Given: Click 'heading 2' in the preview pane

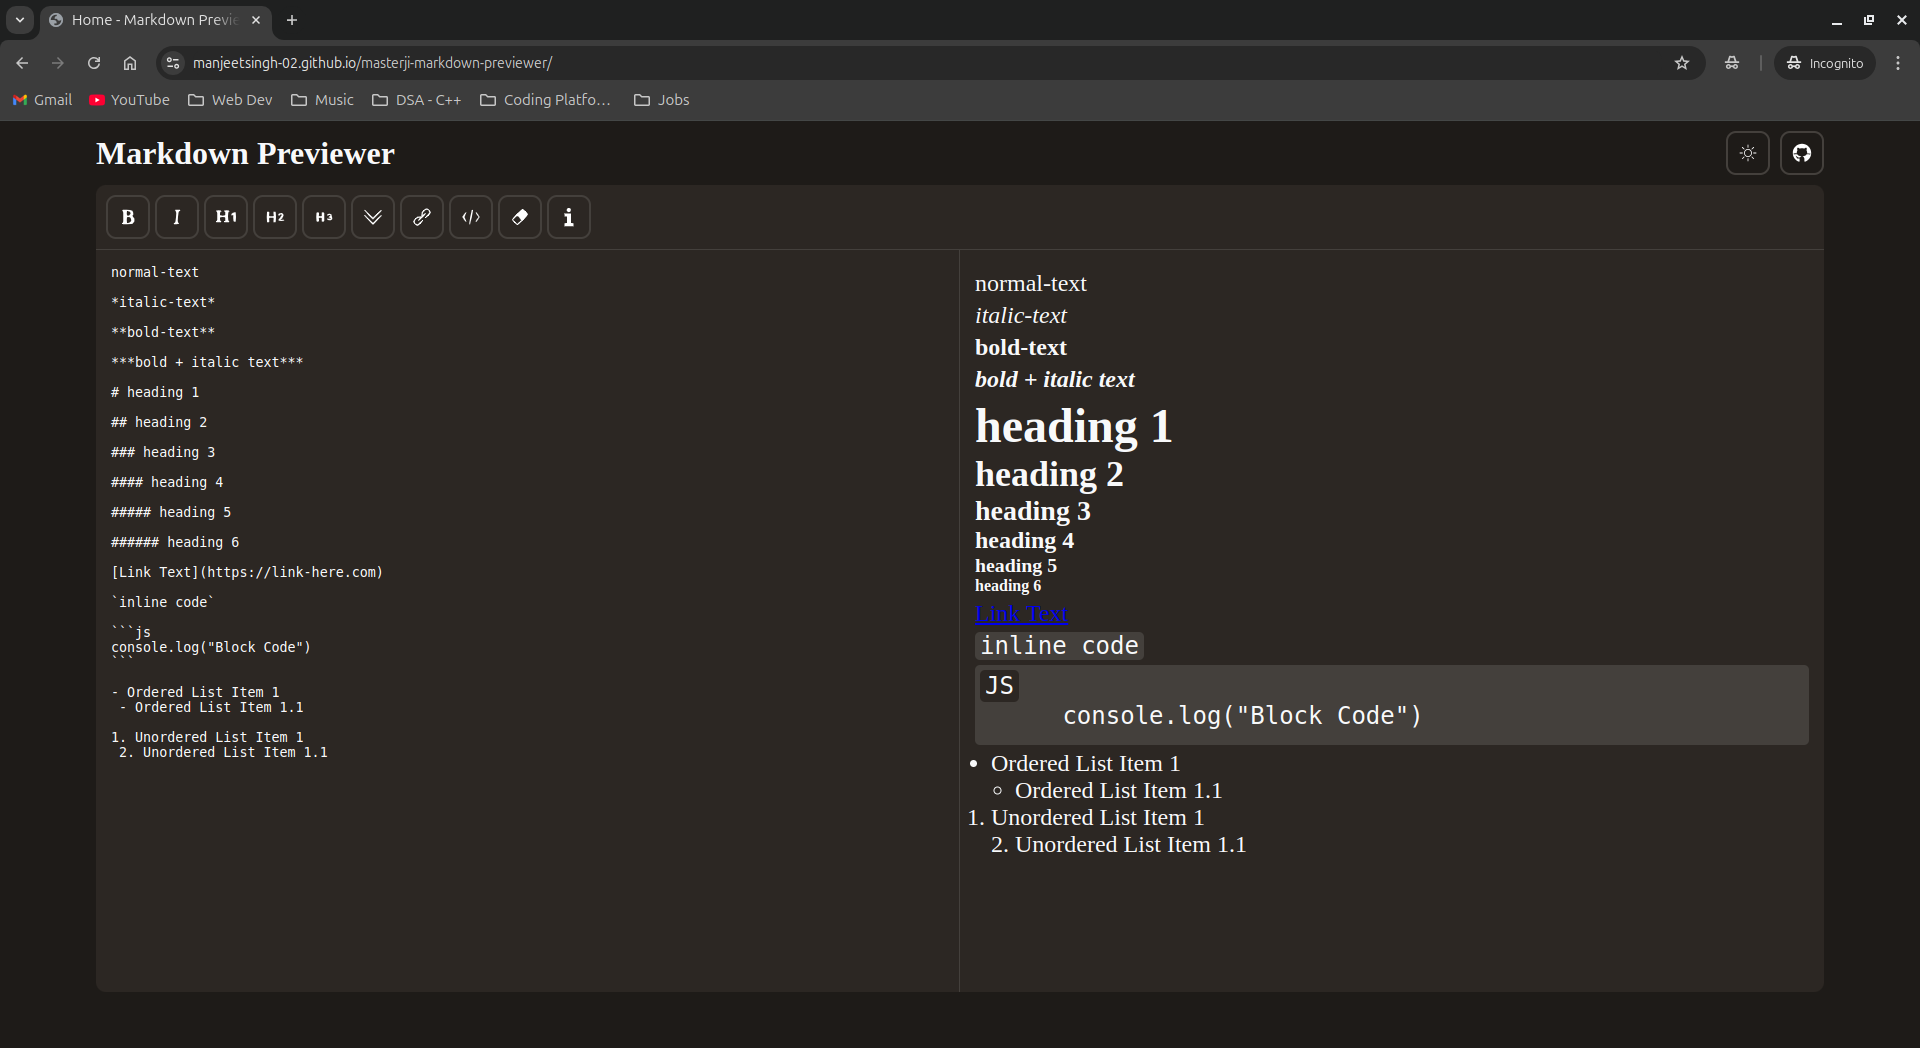Looking at the screenshot, I should 1049,474.
